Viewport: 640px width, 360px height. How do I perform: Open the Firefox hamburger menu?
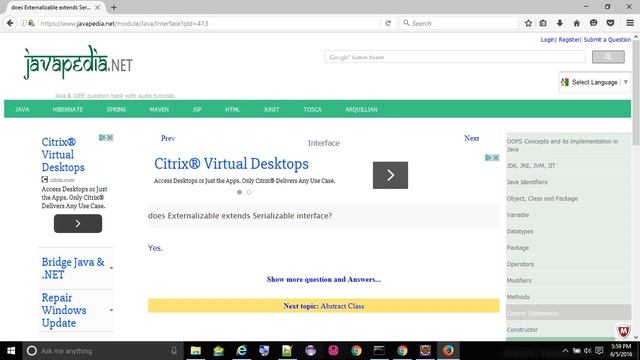tap(630, 23)
